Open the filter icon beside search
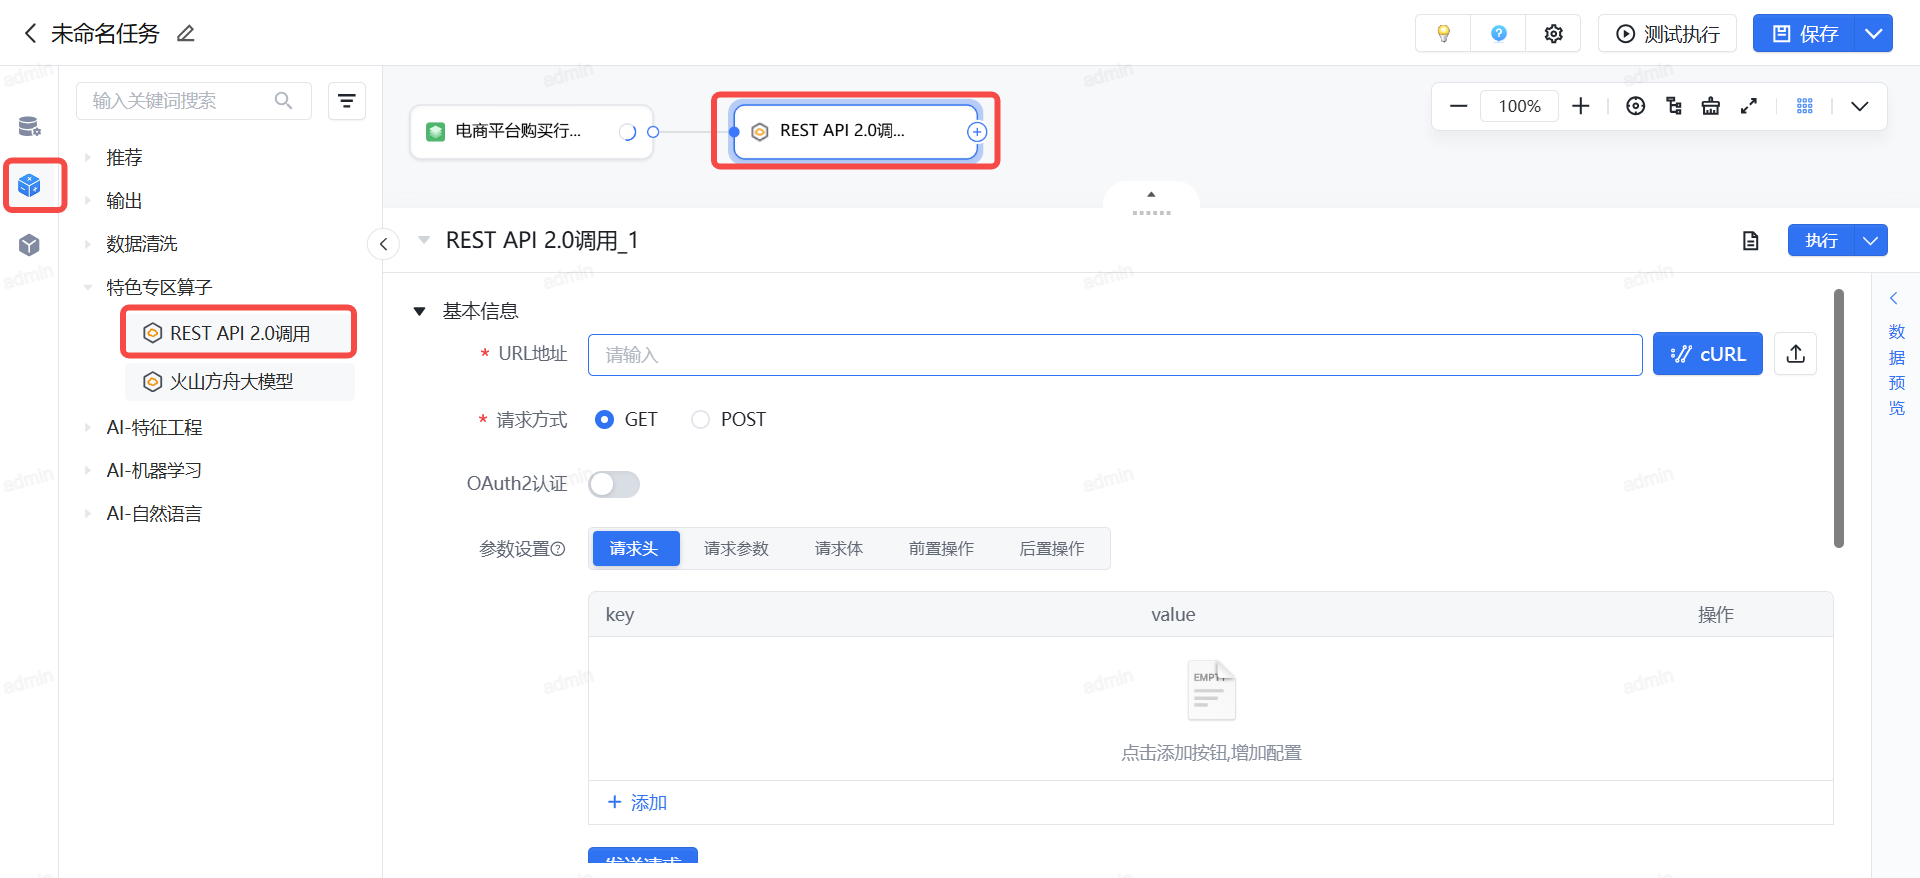1920x878 pixels. 347,101
